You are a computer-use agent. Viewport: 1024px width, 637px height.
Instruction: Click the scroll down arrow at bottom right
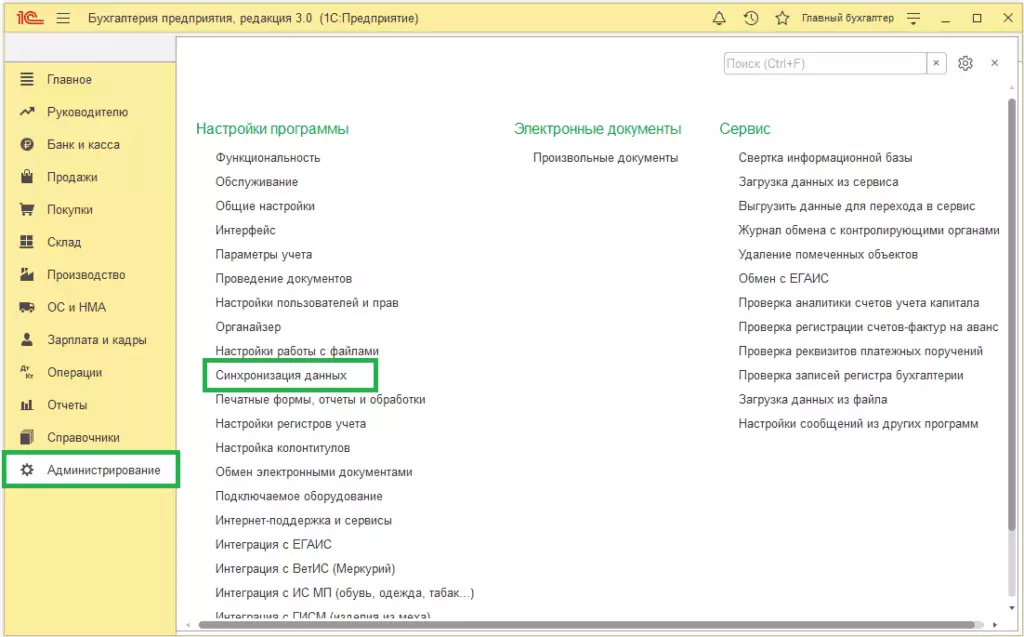[1012, 609]
